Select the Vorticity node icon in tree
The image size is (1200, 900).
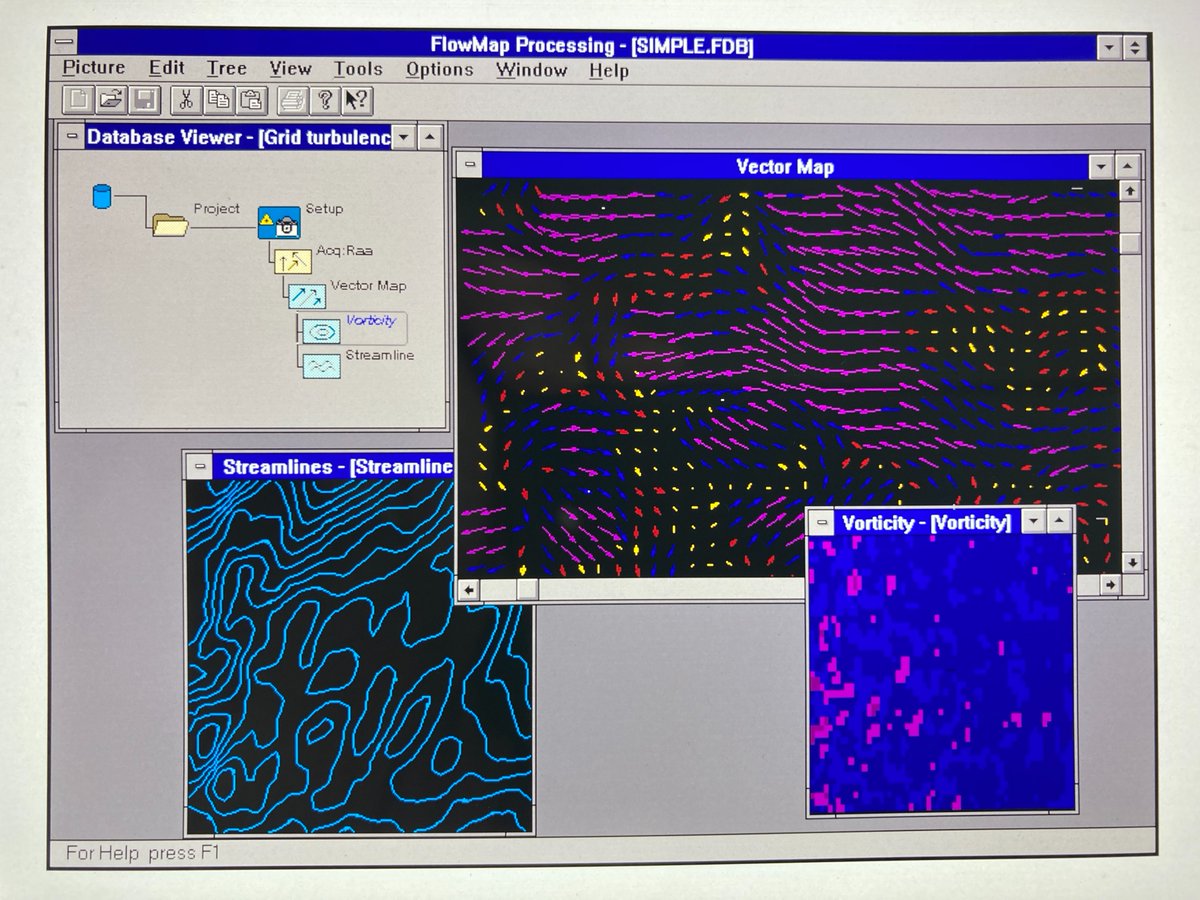(x=321, y=331)
